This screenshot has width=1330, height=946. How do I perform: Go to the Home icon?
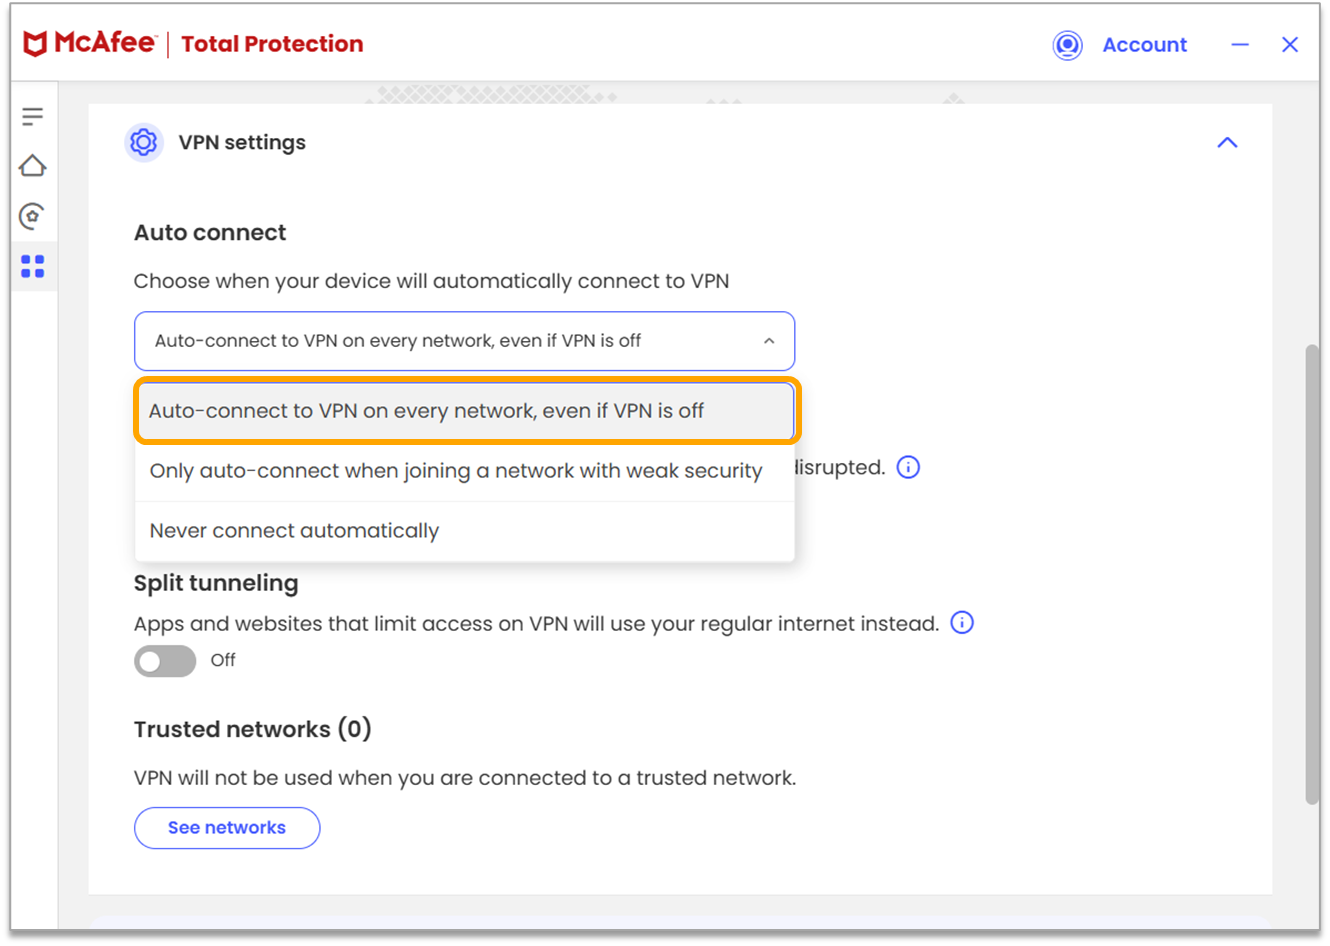(33, 166)
